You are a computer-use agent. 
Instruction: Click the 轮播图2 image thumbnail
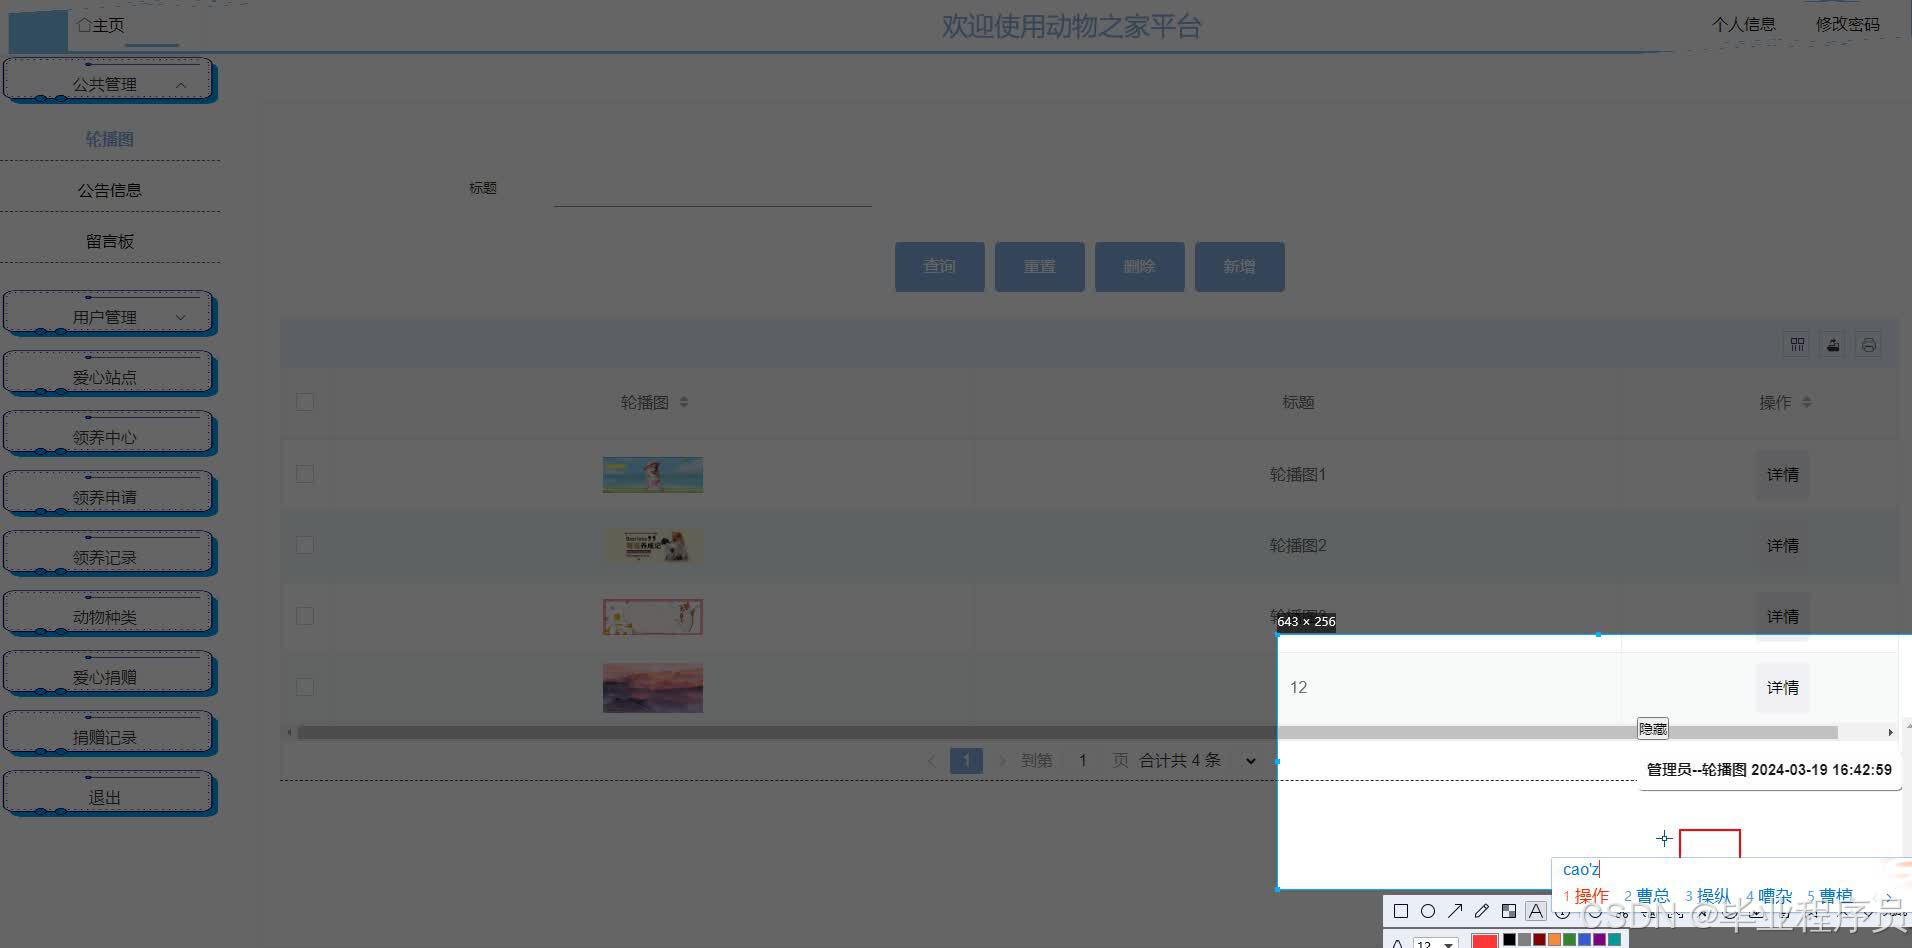point(652,545)
